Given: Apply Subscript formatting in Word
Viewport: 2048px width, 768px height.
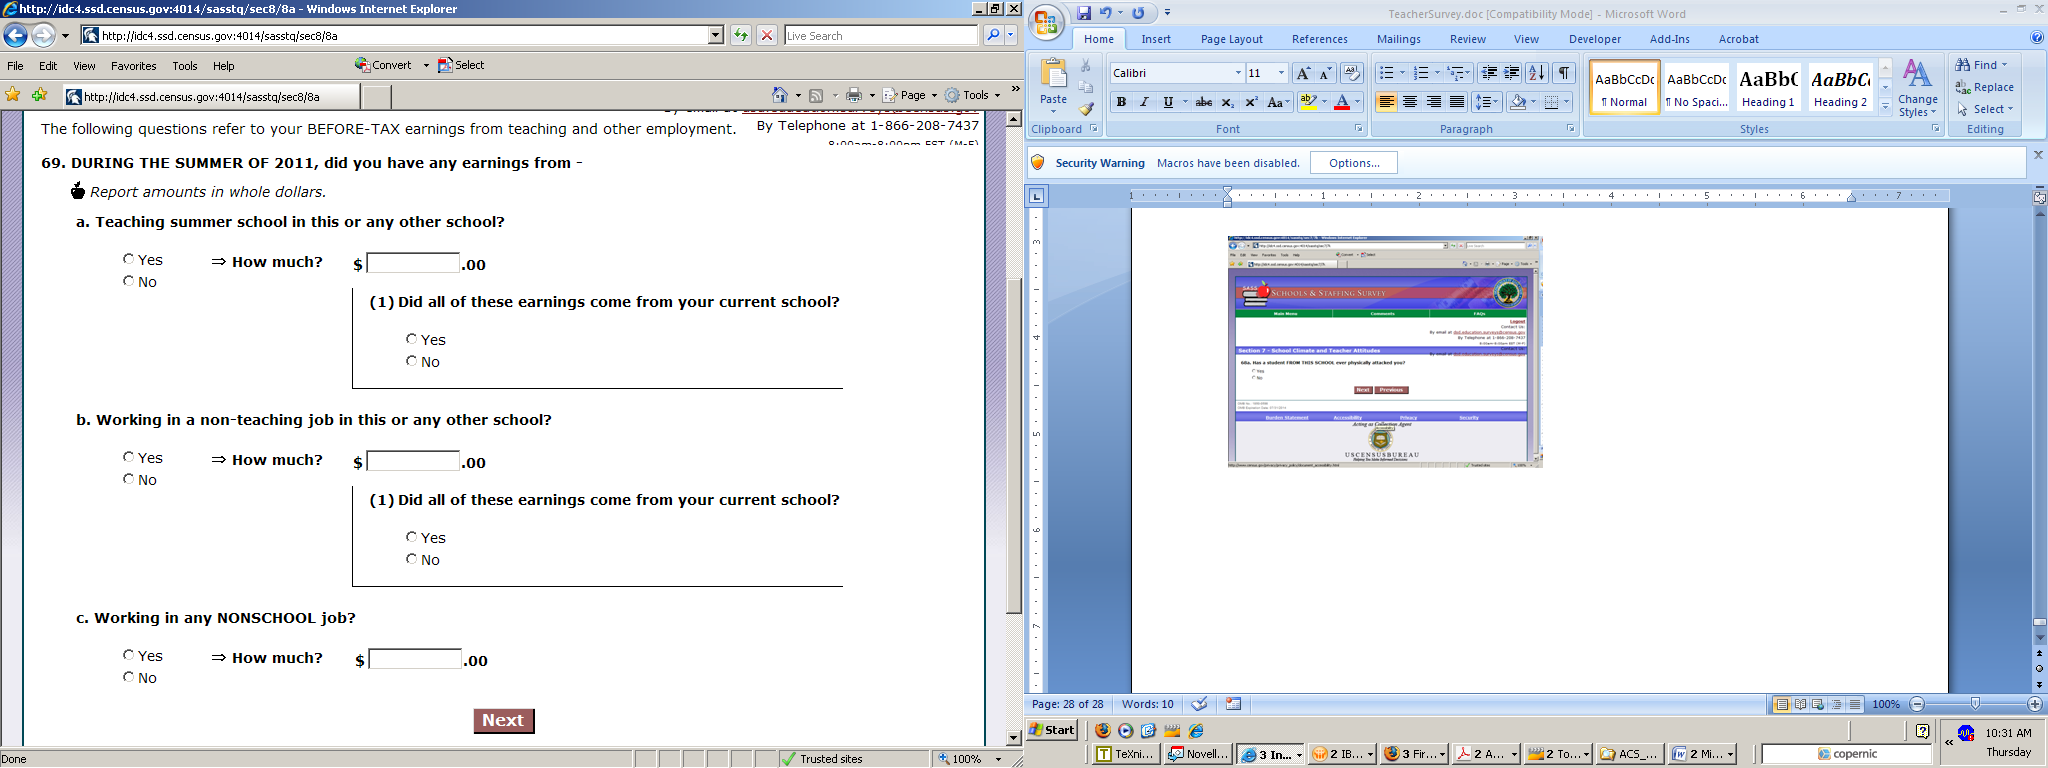Looking at the screenshot, I should pyautogui.click(x=1227, y=102).
